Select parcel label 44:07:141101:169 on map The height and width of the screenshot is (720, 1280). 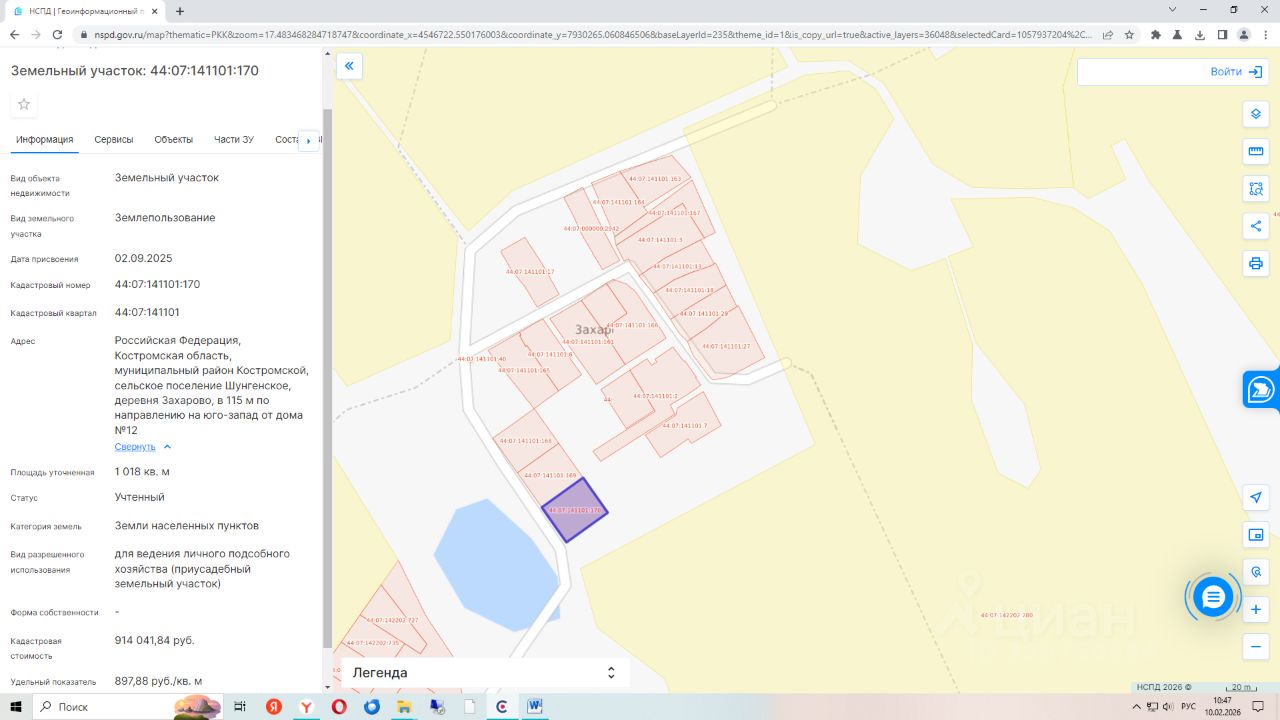[550, 476]
